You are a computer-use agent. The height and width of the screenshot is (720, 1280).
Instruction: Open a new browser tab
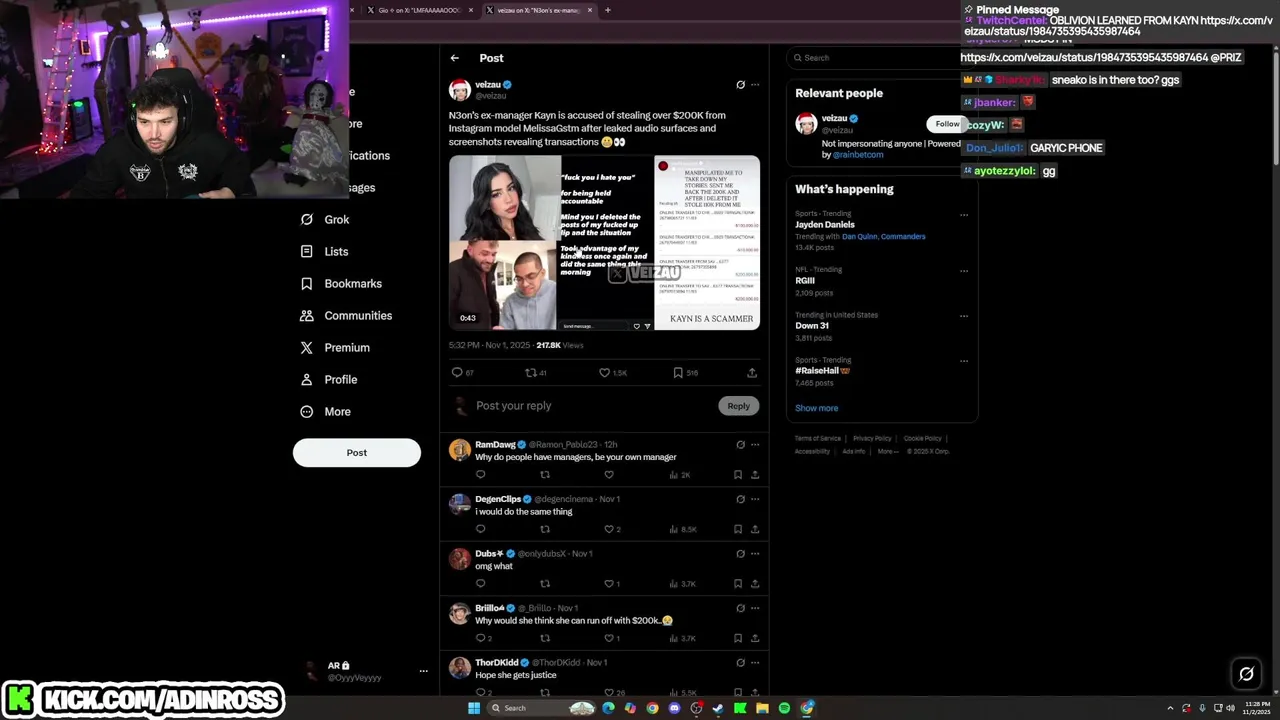(x=608, y=10)
